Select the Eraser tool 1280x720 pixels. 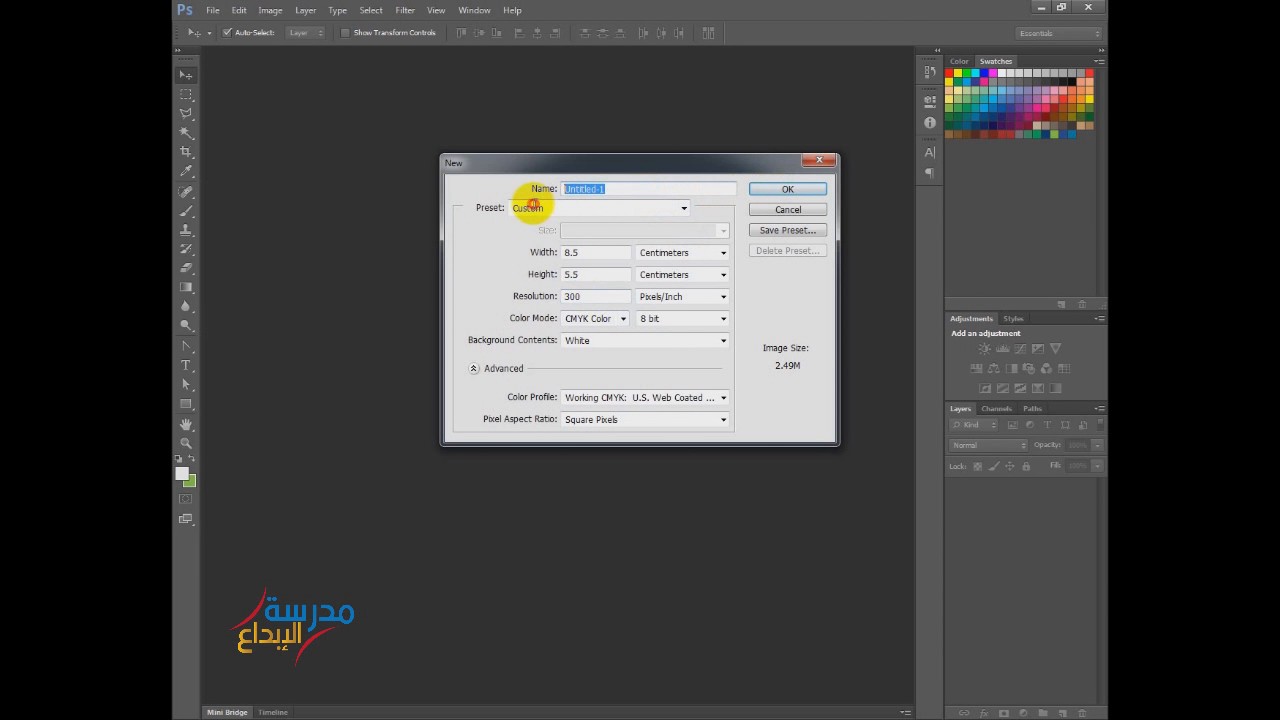[x=186, y=268]
